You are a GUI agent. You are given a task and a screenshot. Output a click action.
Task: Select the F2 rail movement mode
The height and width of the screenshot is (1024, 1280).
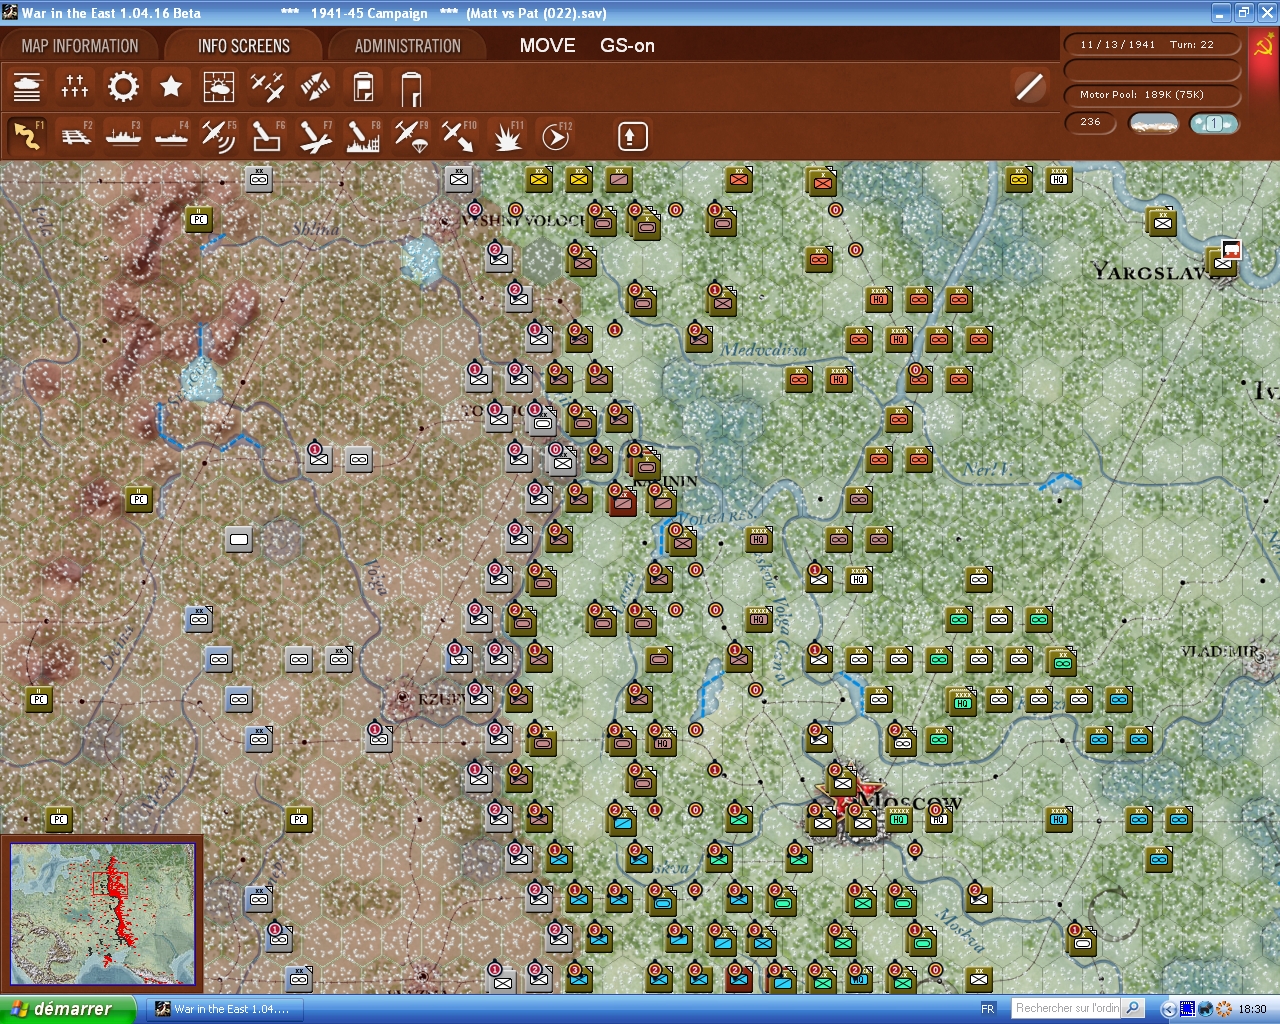[75, 136]
